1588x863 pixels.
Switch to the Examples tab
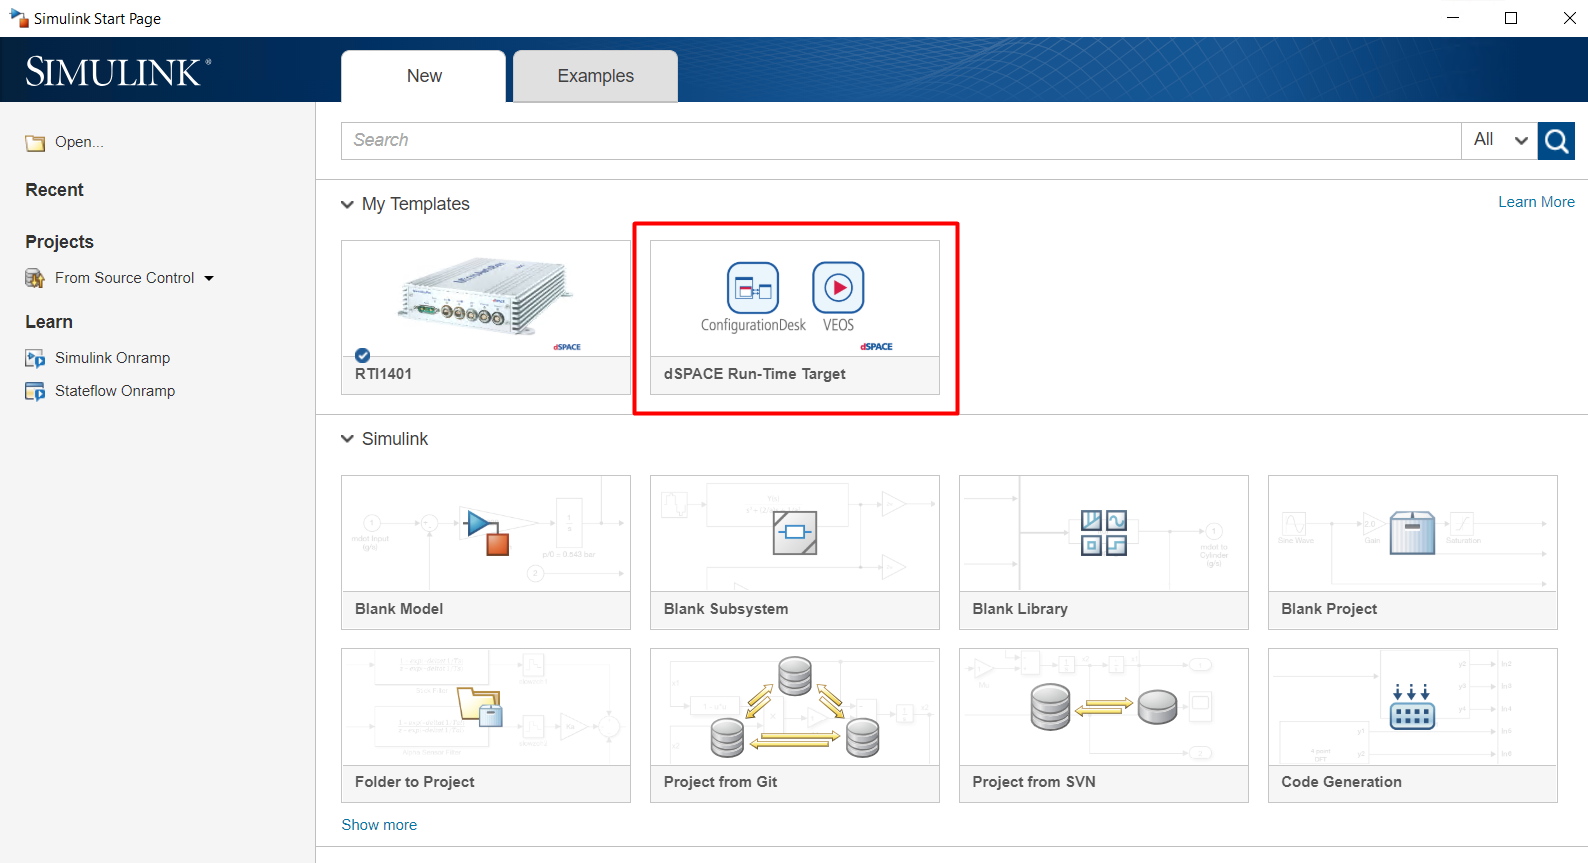pyautogui.click(x=595, y=76)
